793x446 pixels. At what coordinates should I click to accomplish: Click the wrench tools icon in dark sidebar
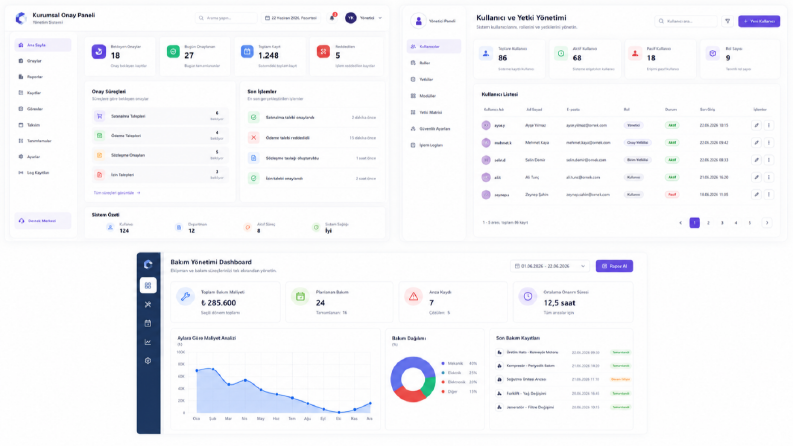(148, 304)
